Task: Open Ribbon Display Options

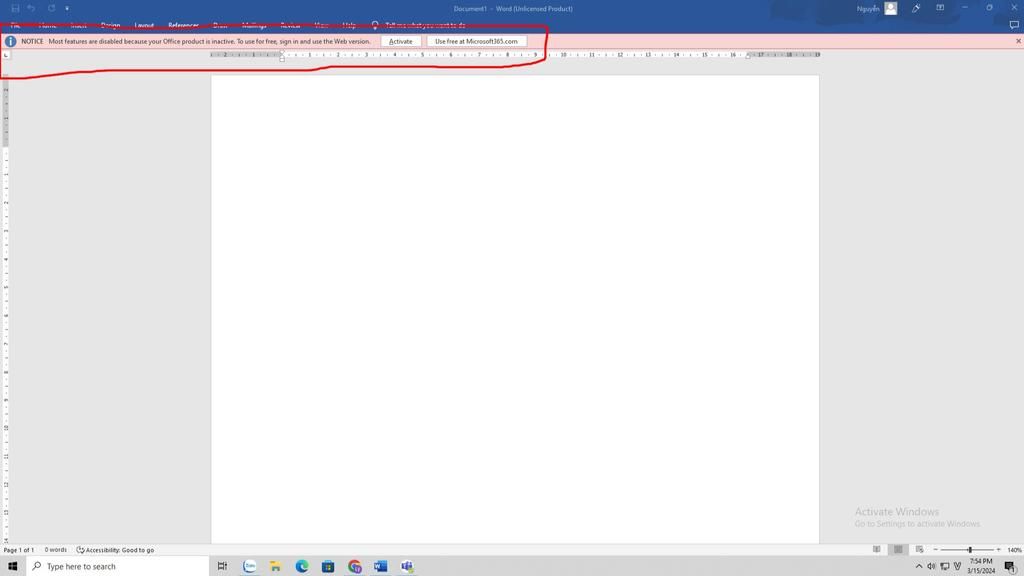Action: click(x=940, y=8)
